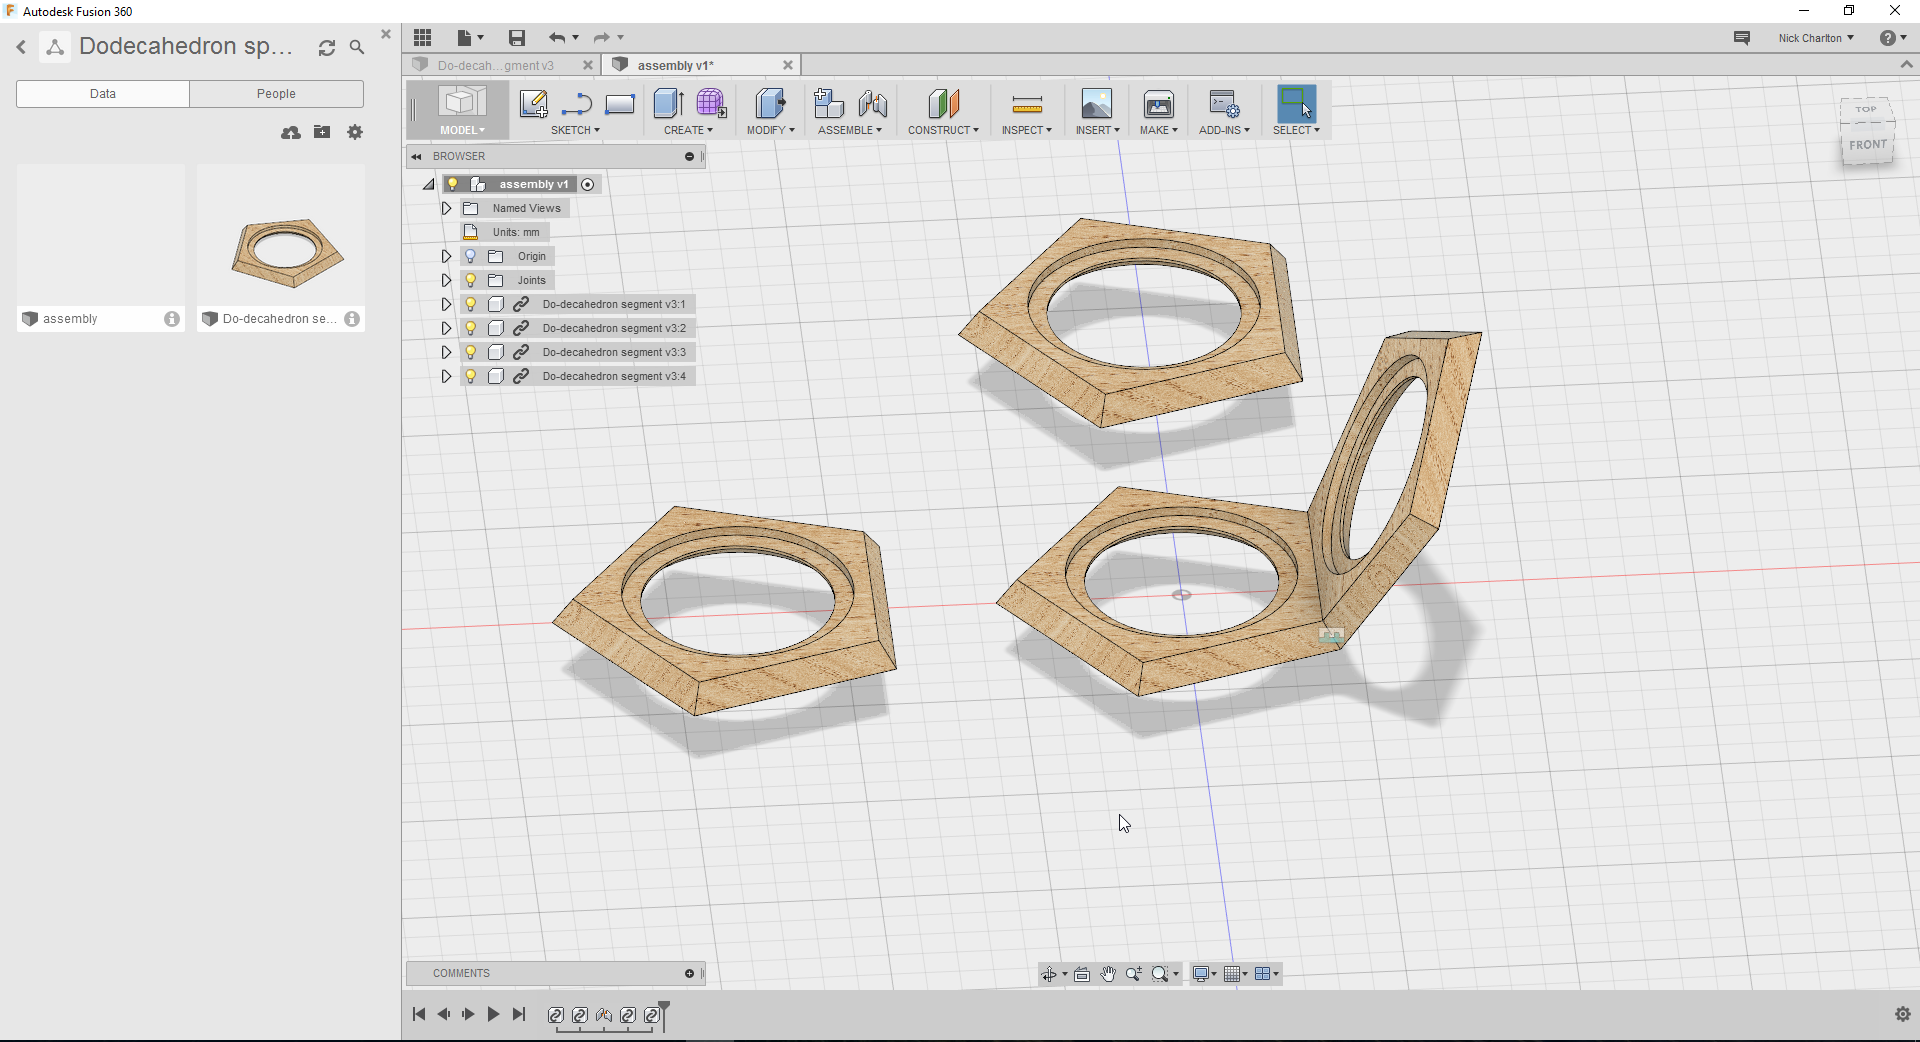Image resolution: width=1920 pixels, height=1042 pixels.
Task: Open the MODIFY menu
Action: pyautogui.click(x=770, y=130)
